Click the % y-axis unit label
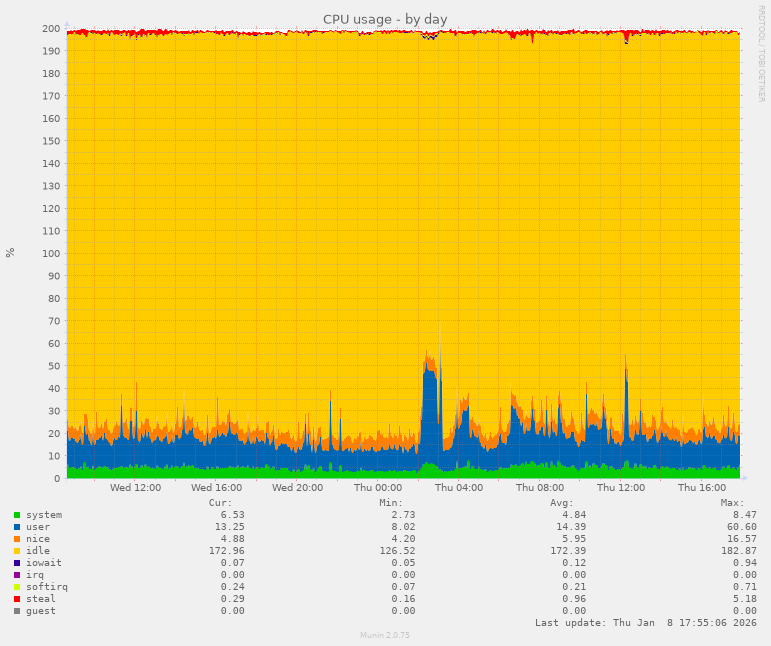Screen dimensions: 771x646 click(x=10, y=253)
